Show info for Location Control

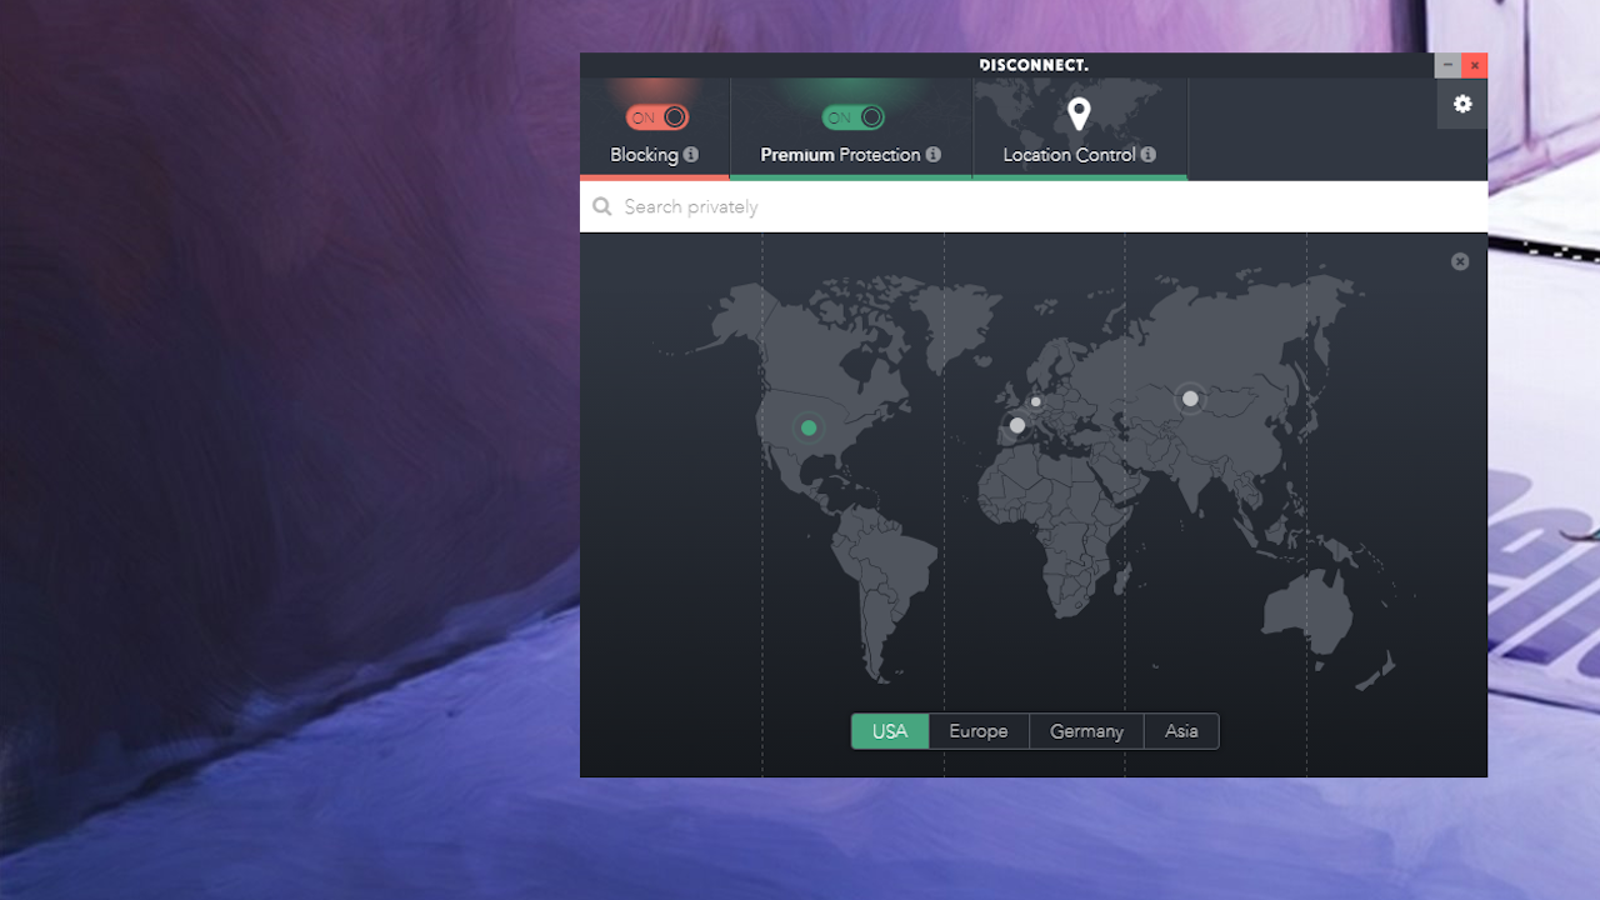point(1148,154)
